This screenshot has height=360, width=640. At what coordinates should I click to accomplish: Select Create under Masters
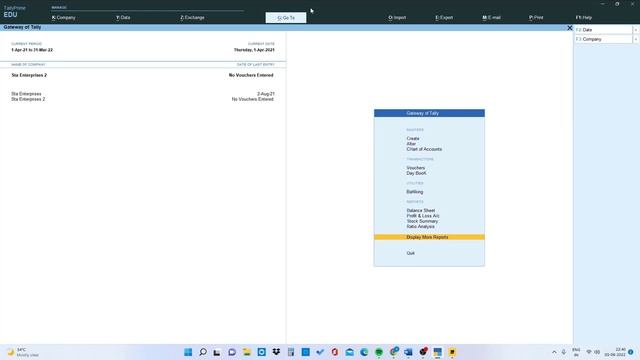click(413, 138)
